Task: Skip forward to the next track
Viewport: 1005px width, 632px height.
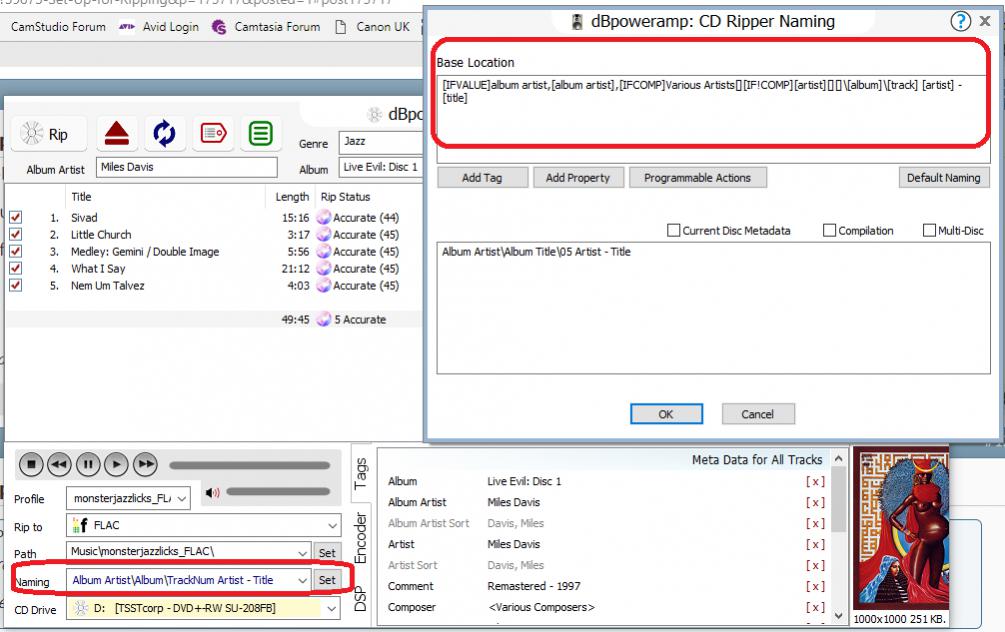Action: tap(145, 464)
